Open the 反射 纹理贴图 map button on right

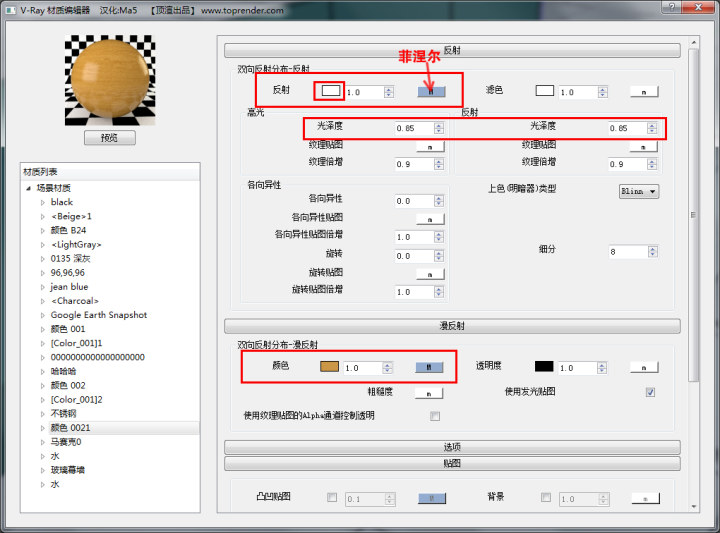pyautogui.click(x=643, y=146)
